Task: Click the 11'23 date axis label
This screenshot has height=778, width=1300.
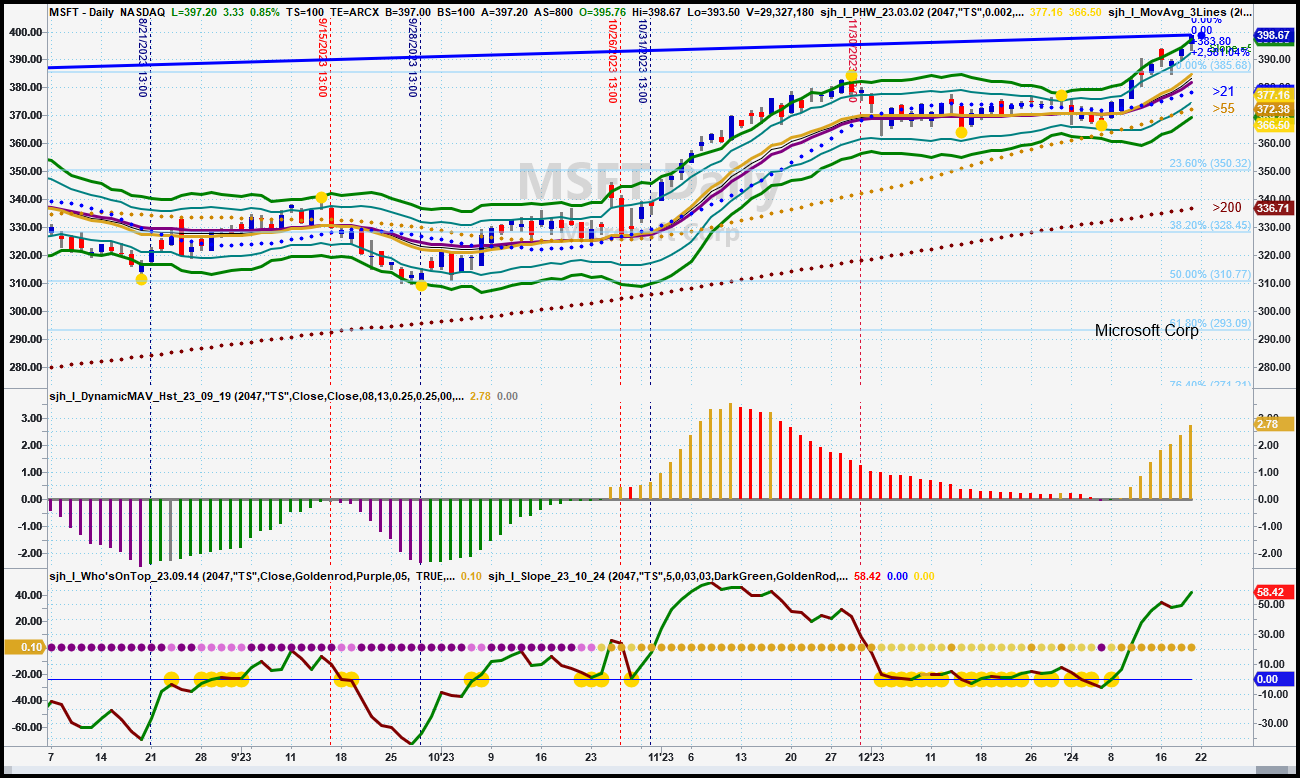Action: [660, 758]
